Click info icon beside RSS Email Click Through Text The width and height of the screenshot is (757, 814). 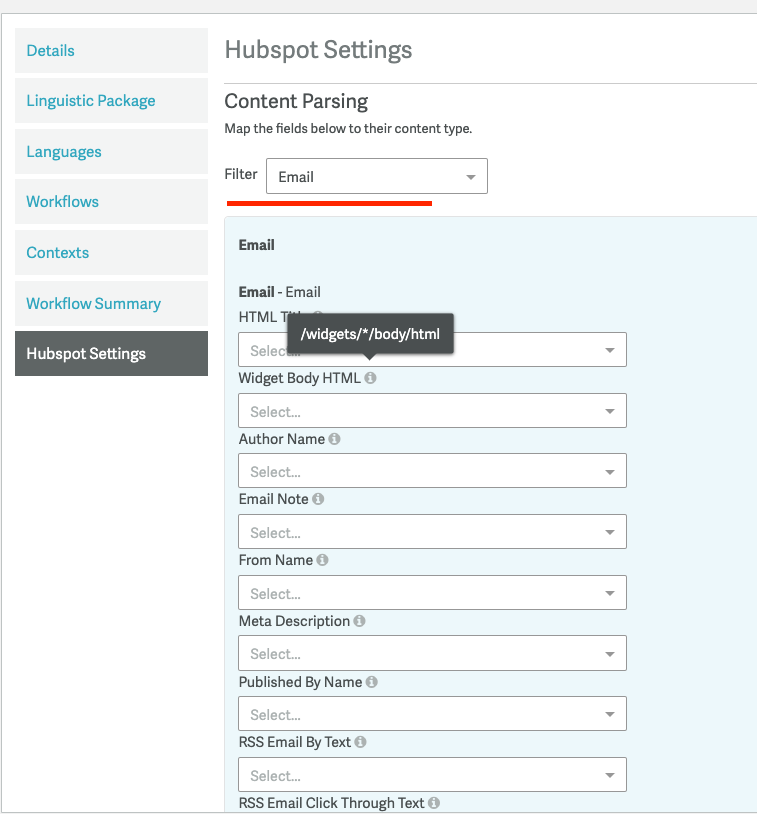click(x=434, y=803)
